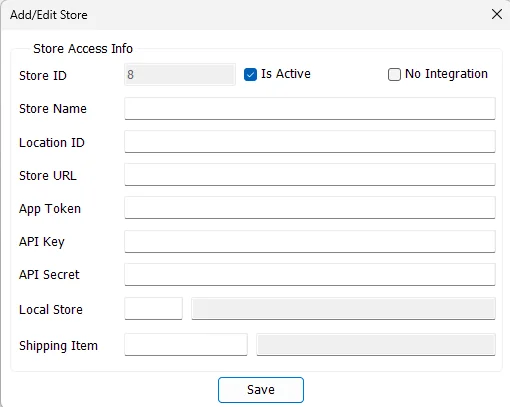Image resolution: width=510 pixels, height=407 pixels.
Task: Click the Add/Edit Store window title
Action: point(49,15)
